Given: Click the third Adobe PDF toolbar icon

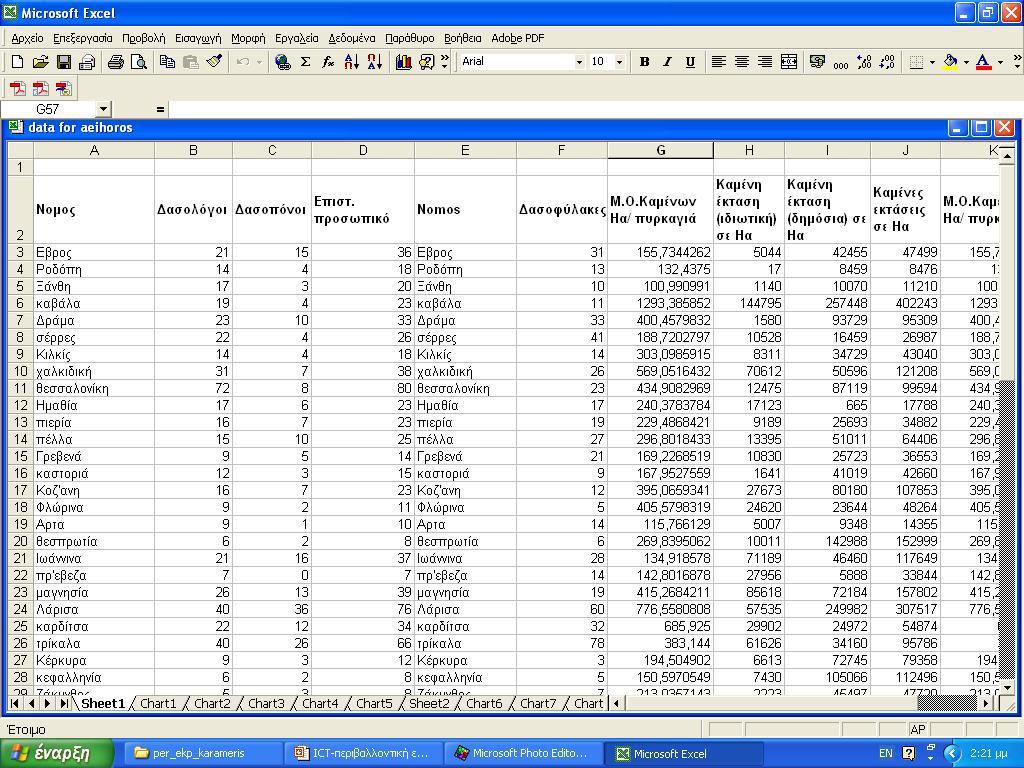Looking at the screenshot, I should [63, 88].
